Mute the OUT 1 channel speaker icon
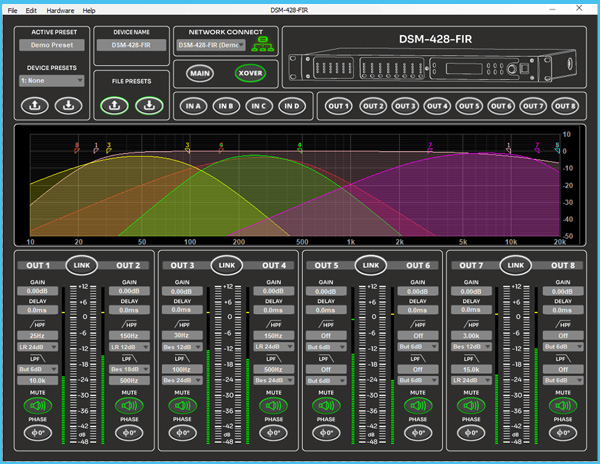The height and width of the screenshot is (464, 600). click(39, 407)
